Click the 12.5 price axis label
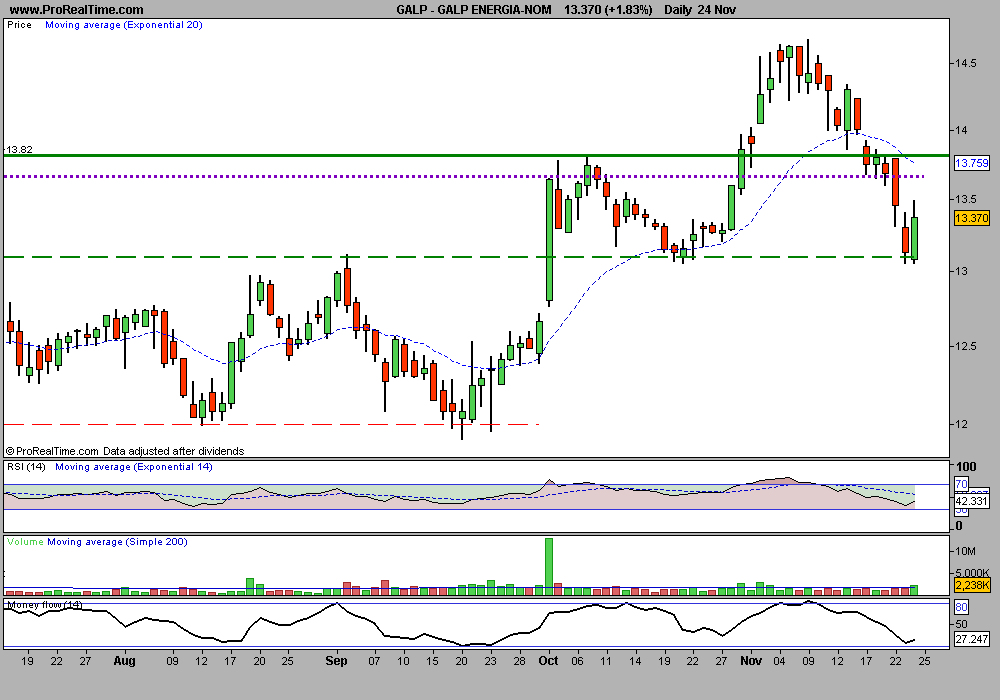Image resolution: width=1000 pixels, height=700 pixels. point(966,346)
